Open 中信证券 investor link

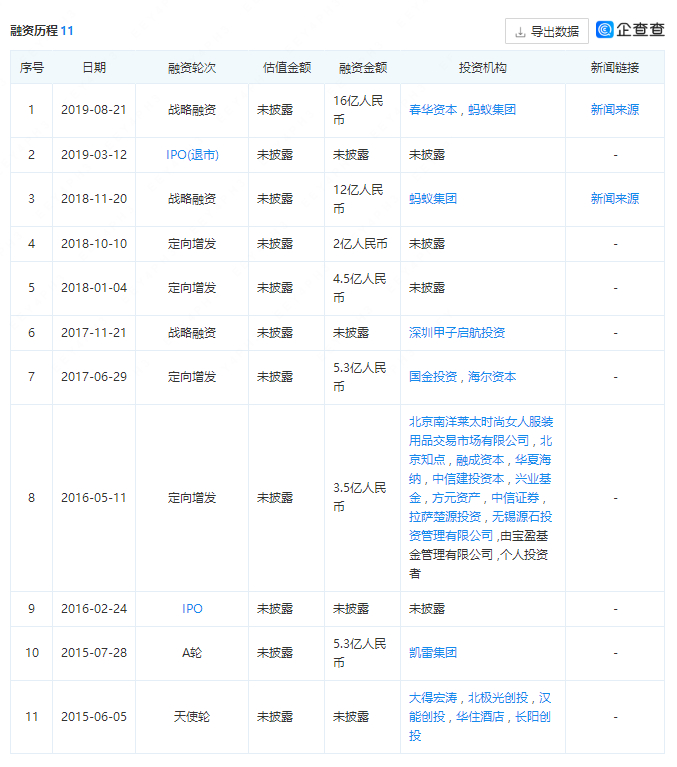[515, 498]
